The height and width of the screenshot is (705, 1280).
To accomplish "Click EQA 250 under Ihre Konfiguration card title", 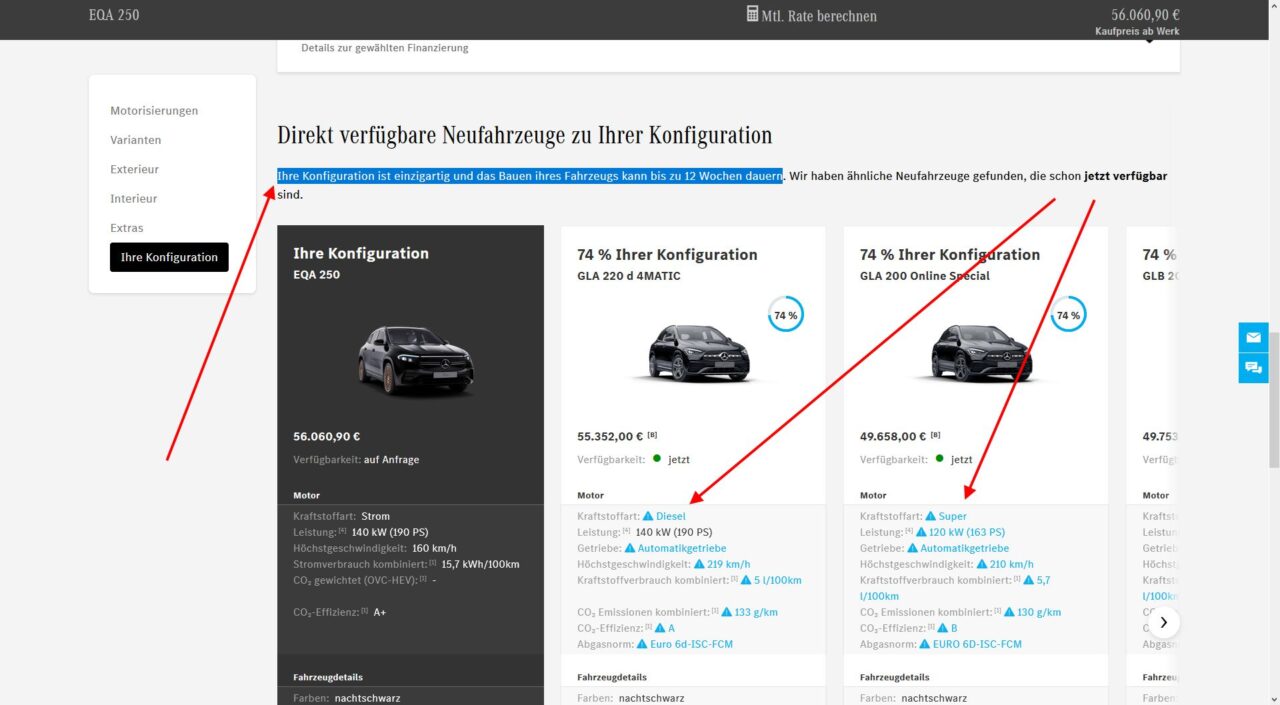I will tap(316, 275).
